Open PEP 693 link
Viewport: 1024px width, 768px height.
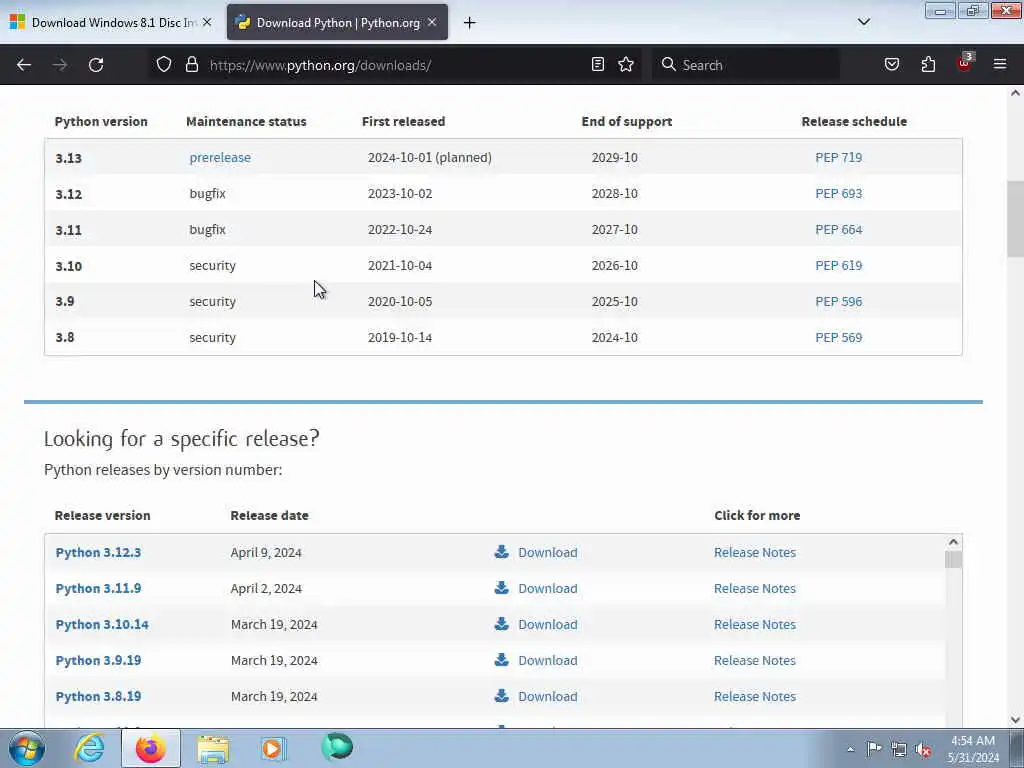point(839,193)
